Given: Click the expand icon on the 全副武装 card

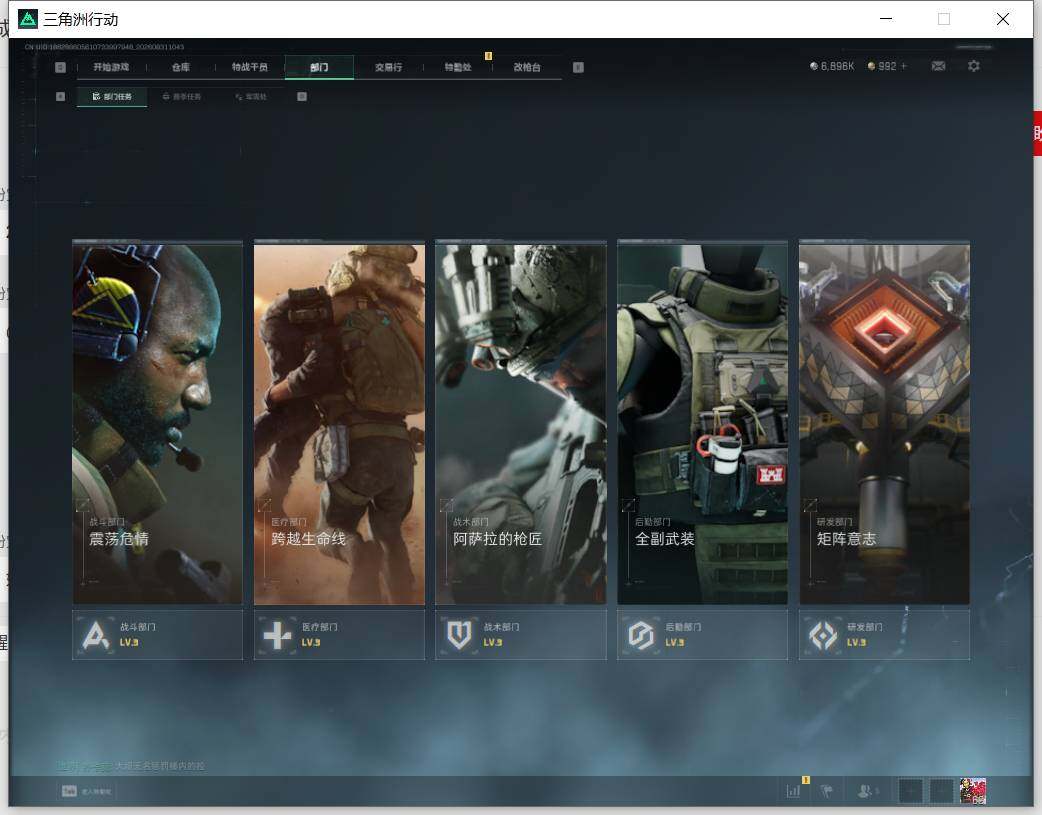Looking at the screenshot, I should point(628,505).
